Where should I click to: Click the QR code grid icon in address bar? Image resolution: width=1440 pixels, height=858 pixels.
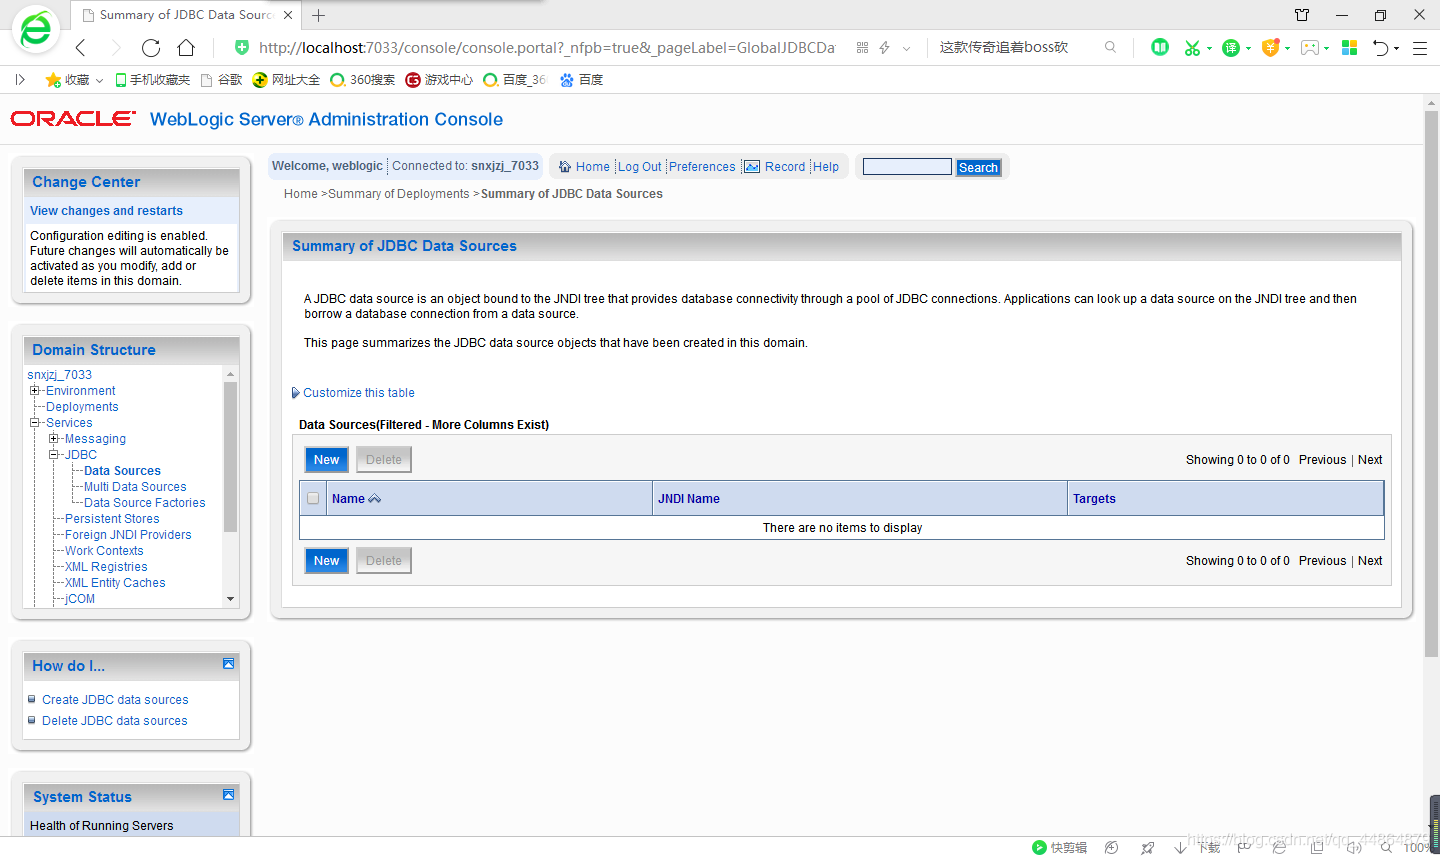[x=862, y=48]
